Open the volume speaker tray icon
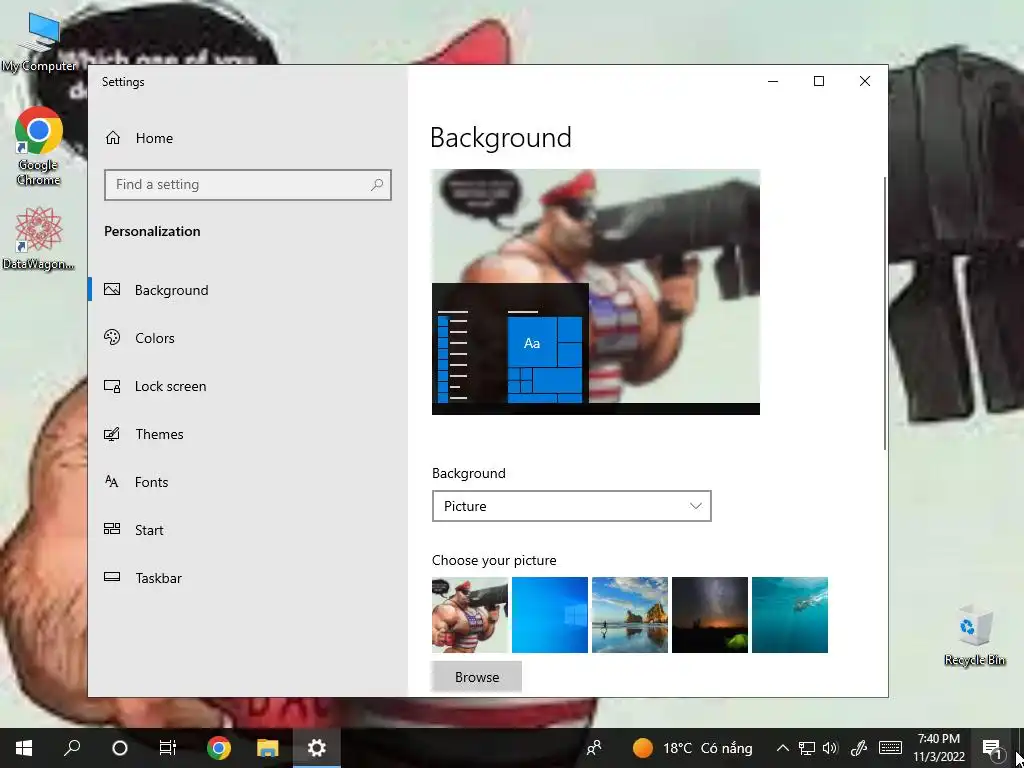The image size is (1024, 768). tap(831, 748)
